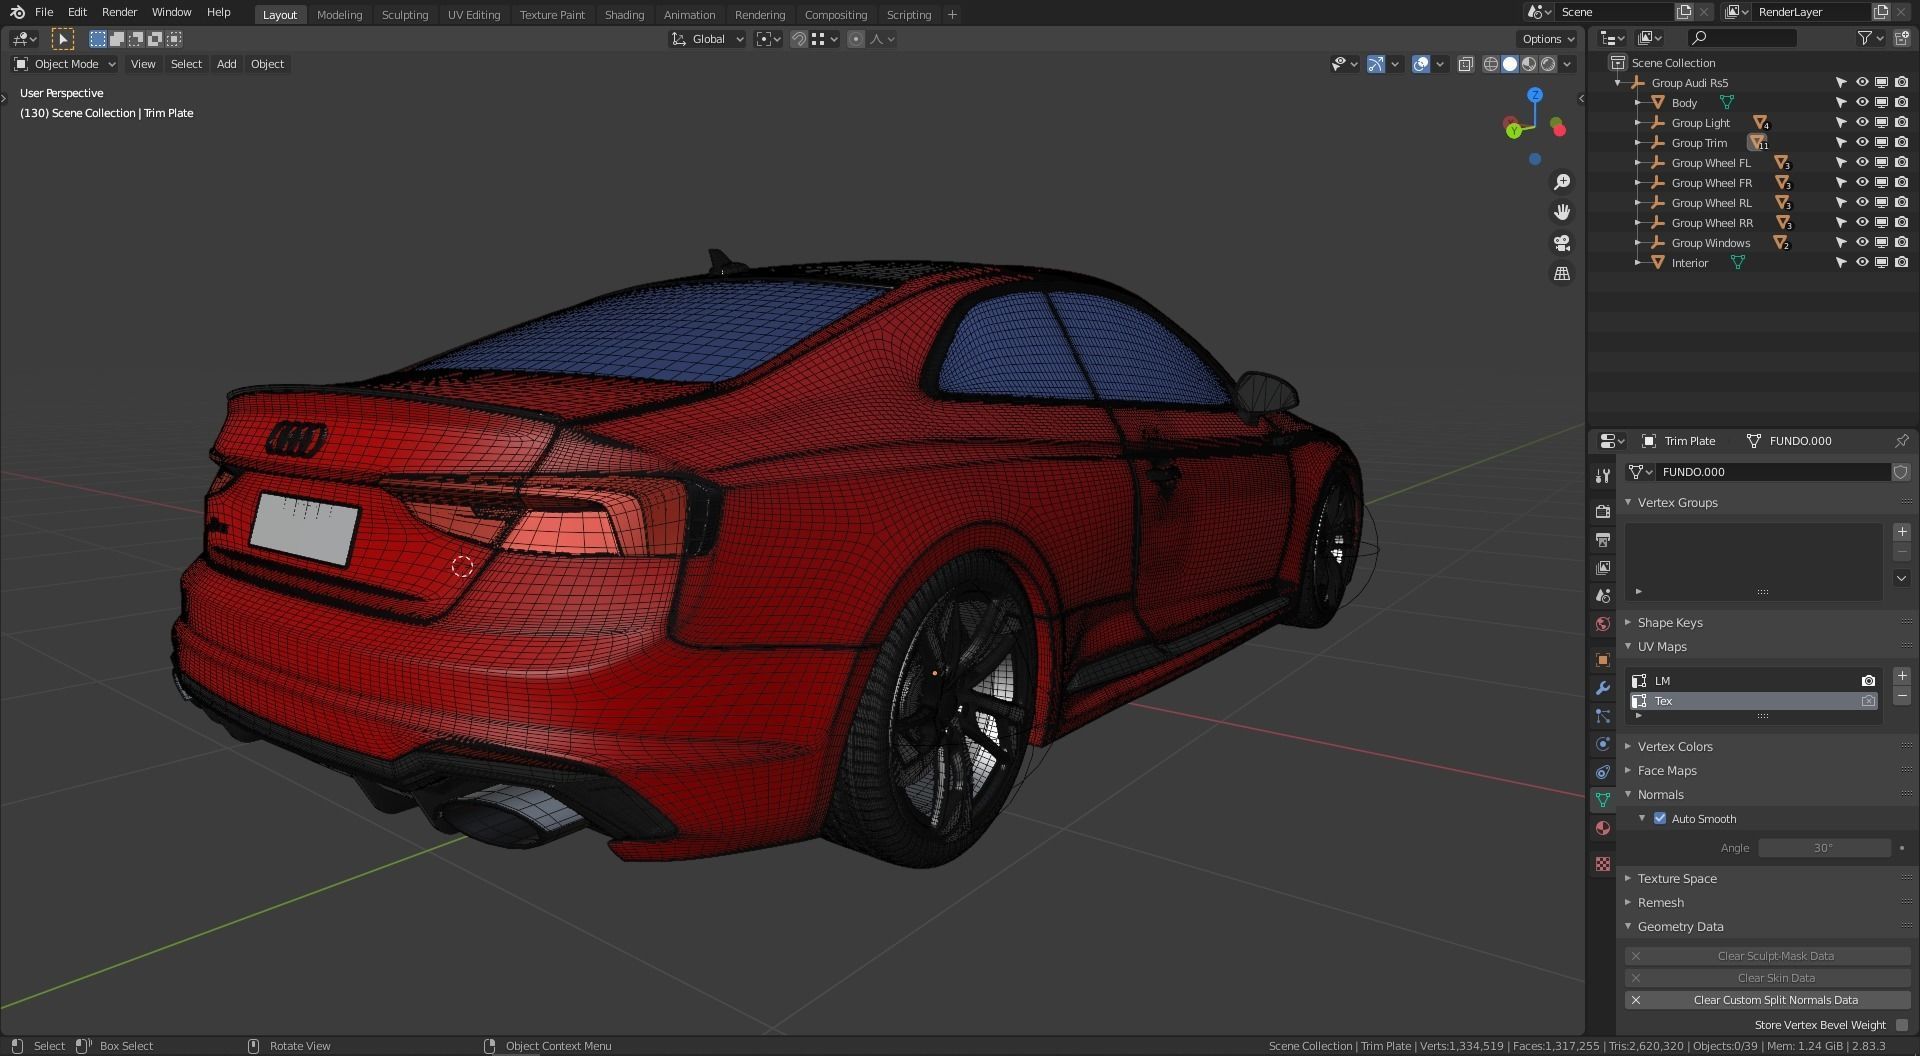Open Physics properties tab
This screenshot has height=1056, width=1920.
1603,744
